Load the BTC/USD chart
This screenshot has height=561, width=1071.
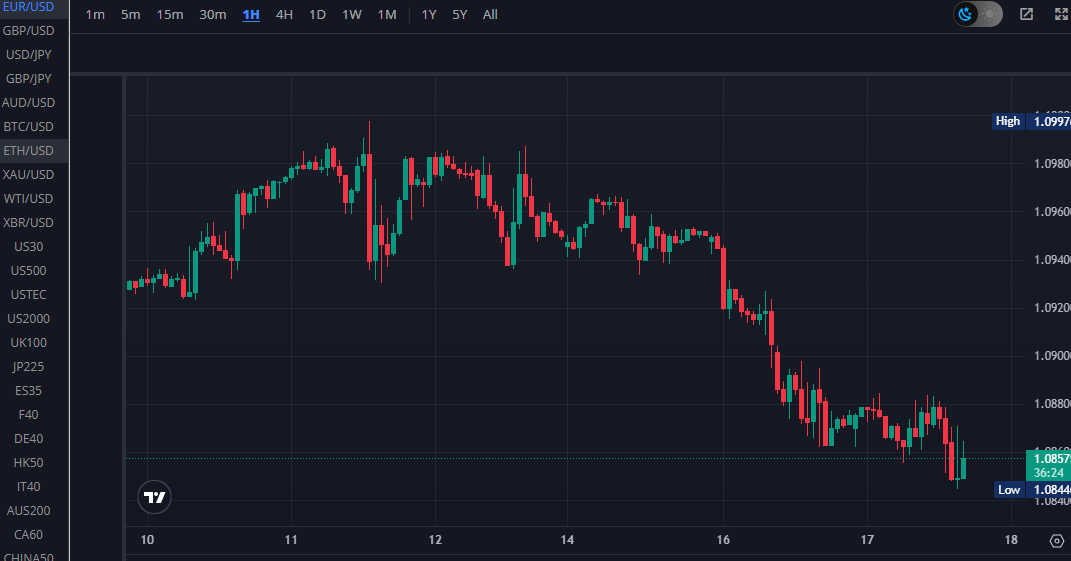coord(28,126)
